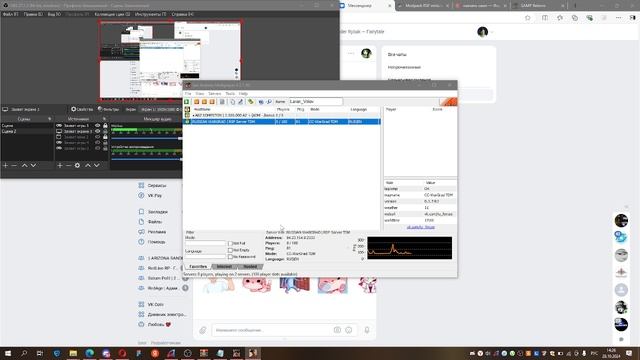Open Фильтры button in OBS source toolbar

point(109,109)
